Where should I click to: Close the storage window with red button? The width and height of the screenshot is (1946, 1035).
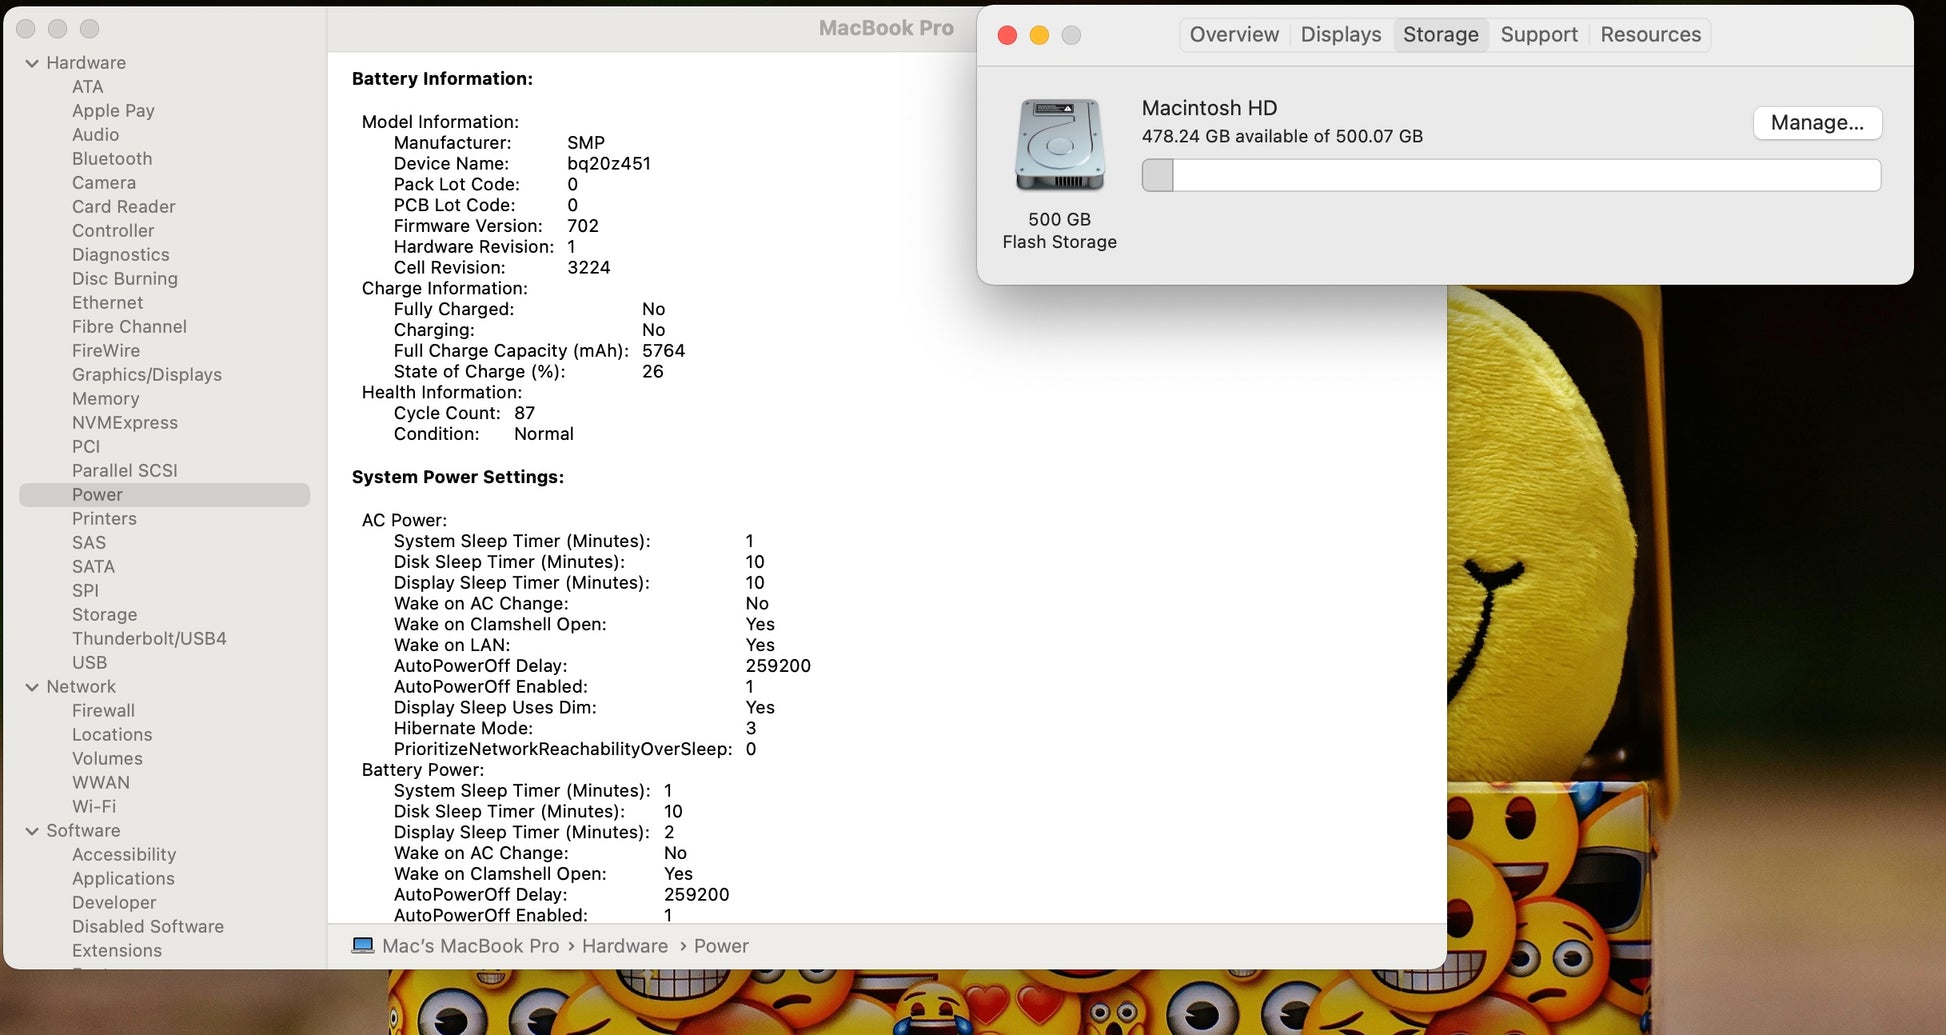point(1008,36)
